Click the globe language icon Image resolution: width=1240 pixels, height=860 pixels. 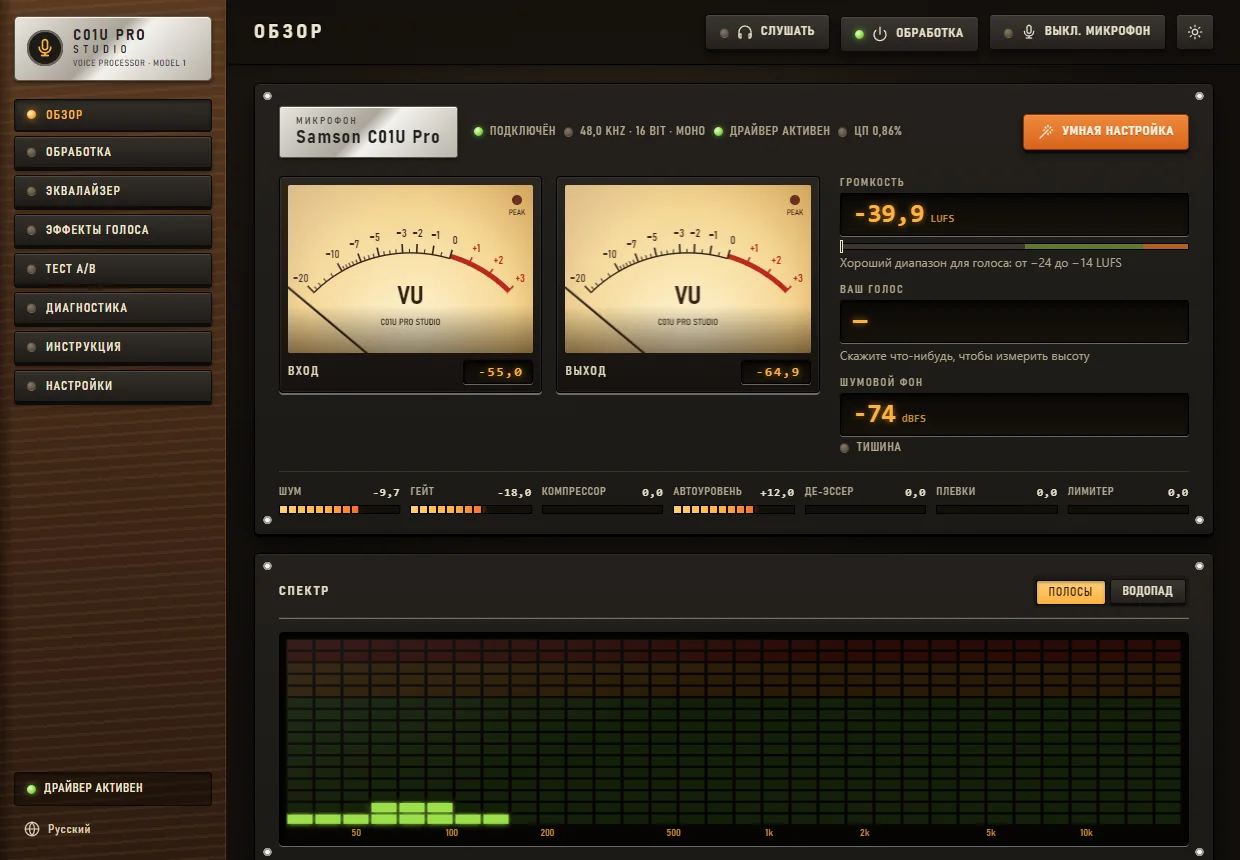32,829
